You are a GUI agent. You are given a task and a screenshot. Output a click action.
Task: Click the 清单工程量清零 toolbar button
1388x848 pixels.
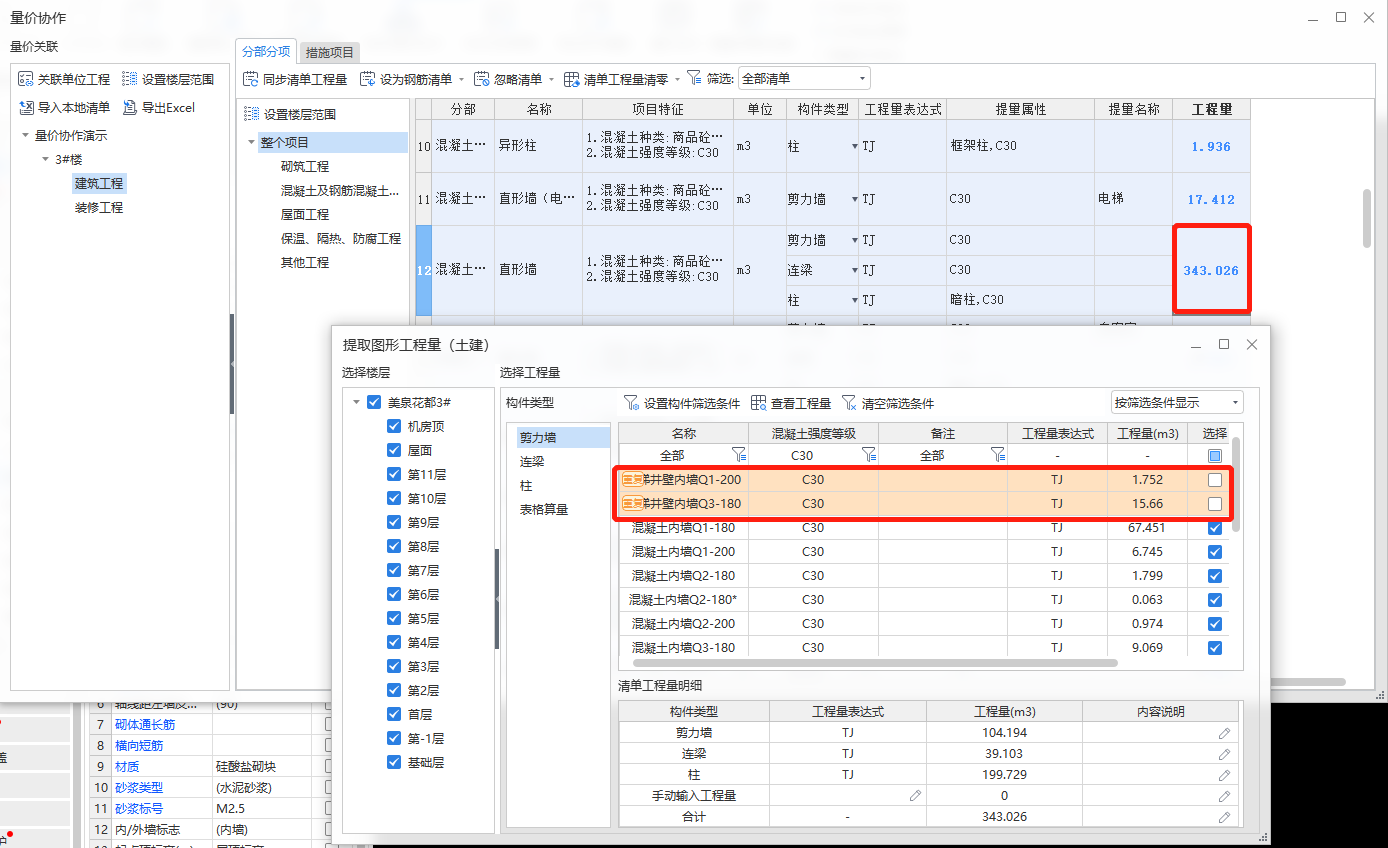point(617,79)
